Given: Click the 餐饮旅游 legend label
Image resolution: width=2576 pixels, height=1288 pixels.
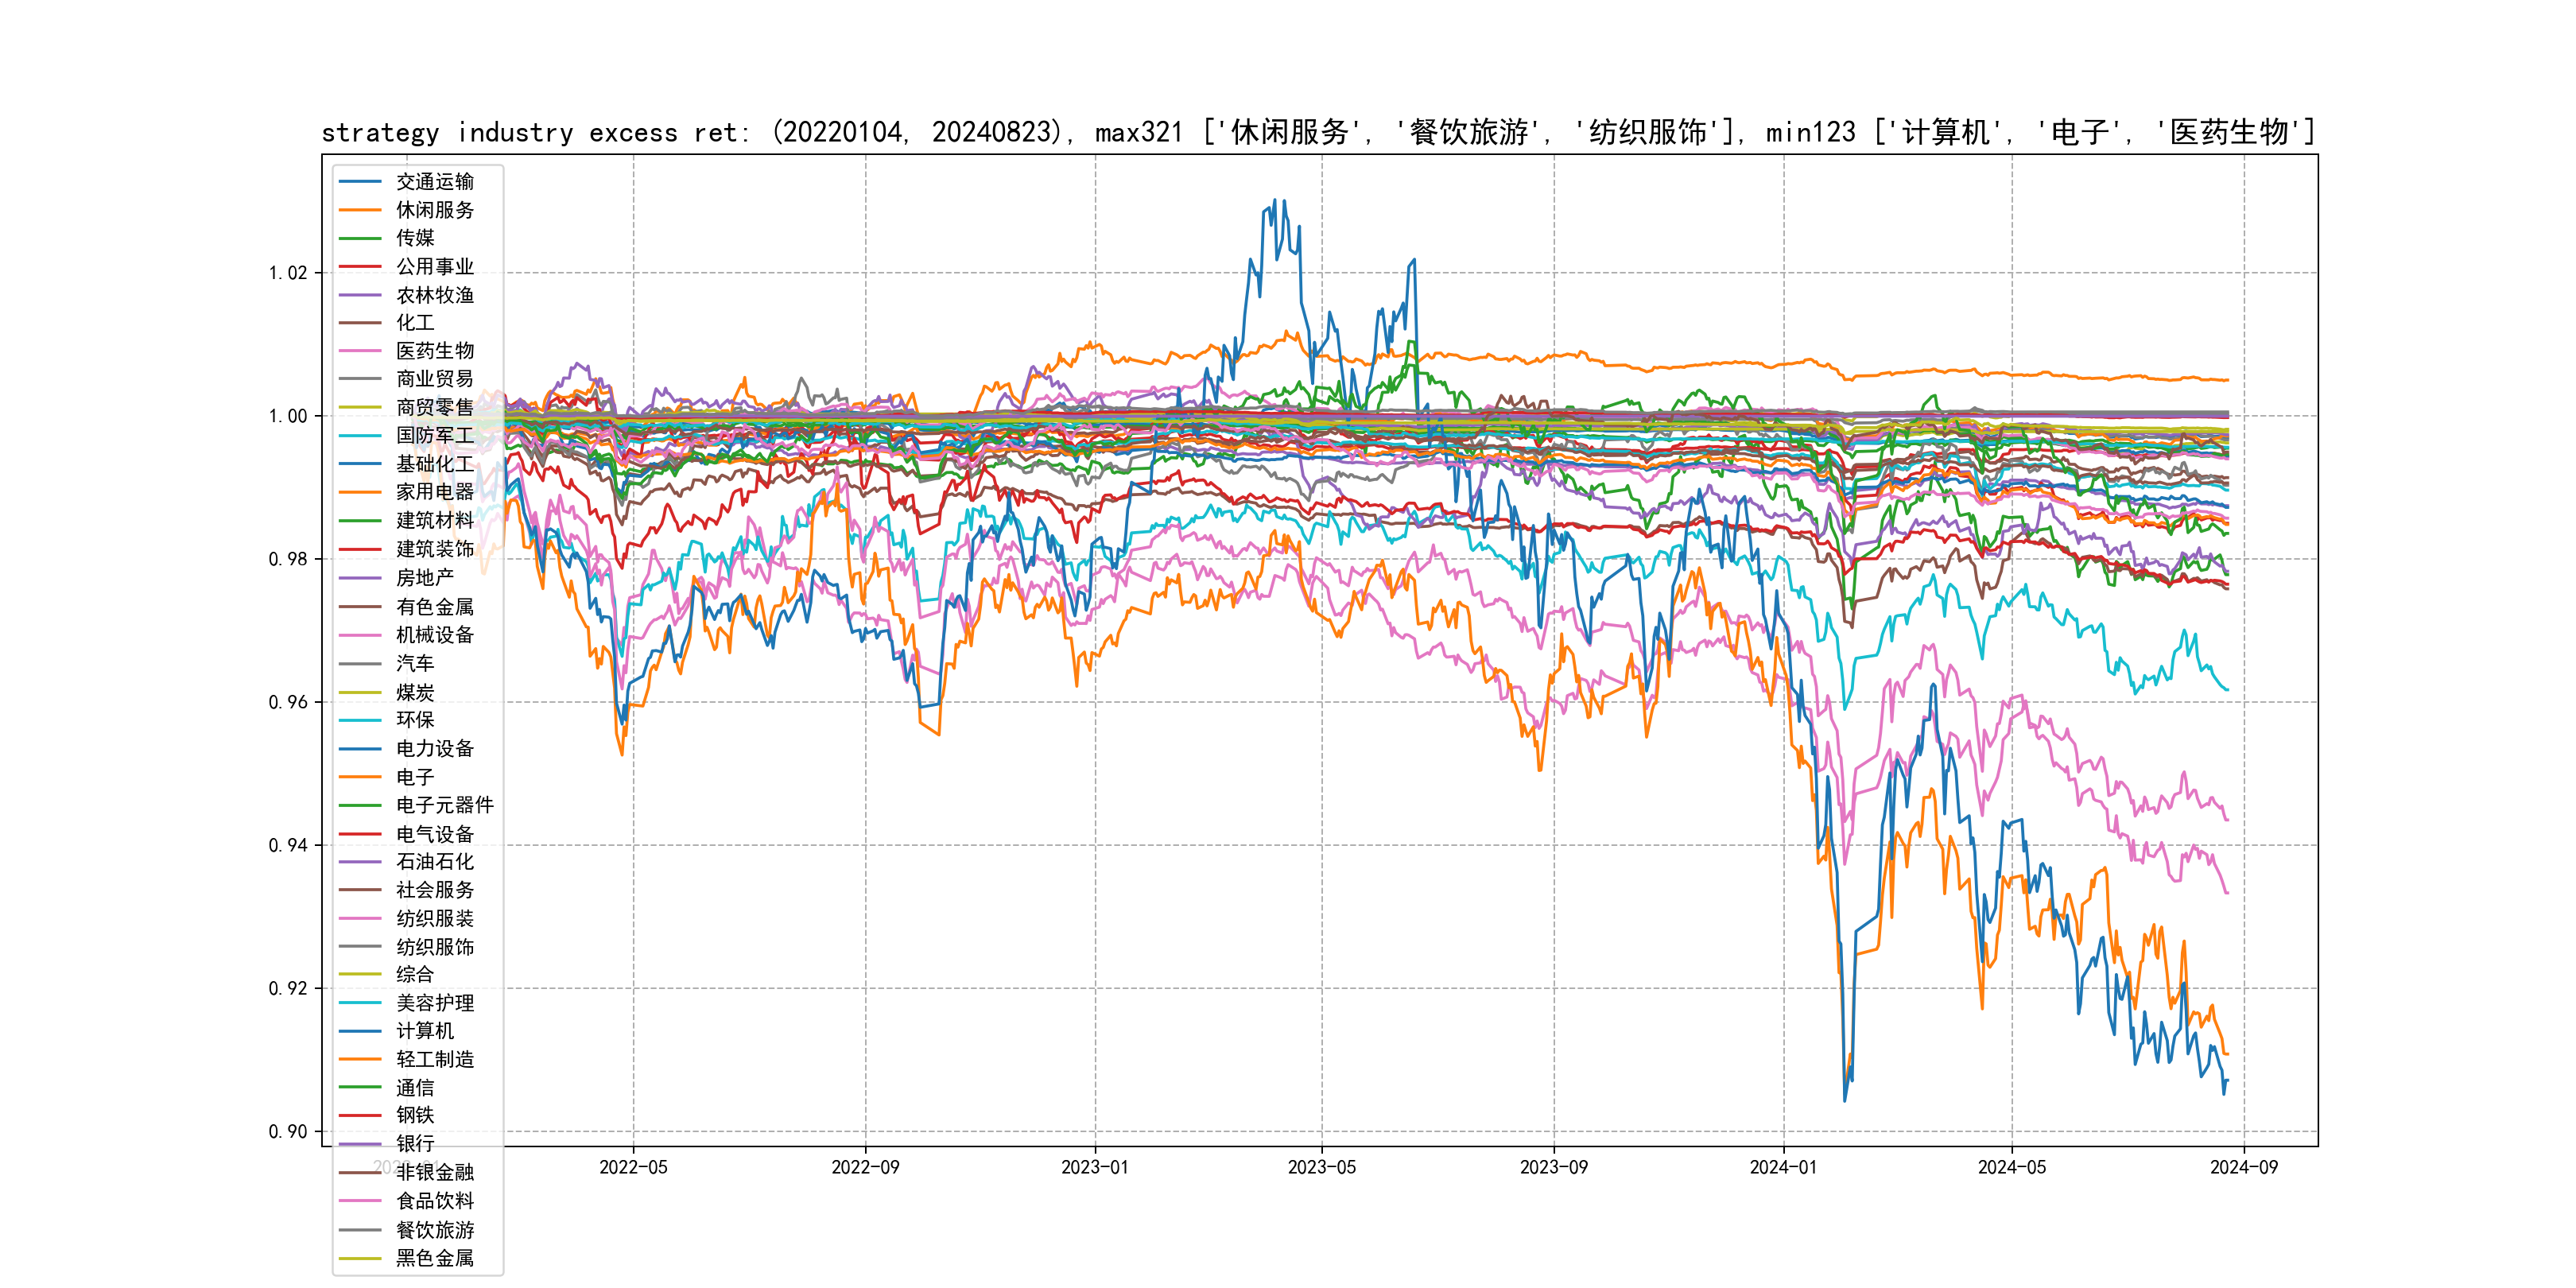Looking at the screenshot, I should tap(434, 1230).
